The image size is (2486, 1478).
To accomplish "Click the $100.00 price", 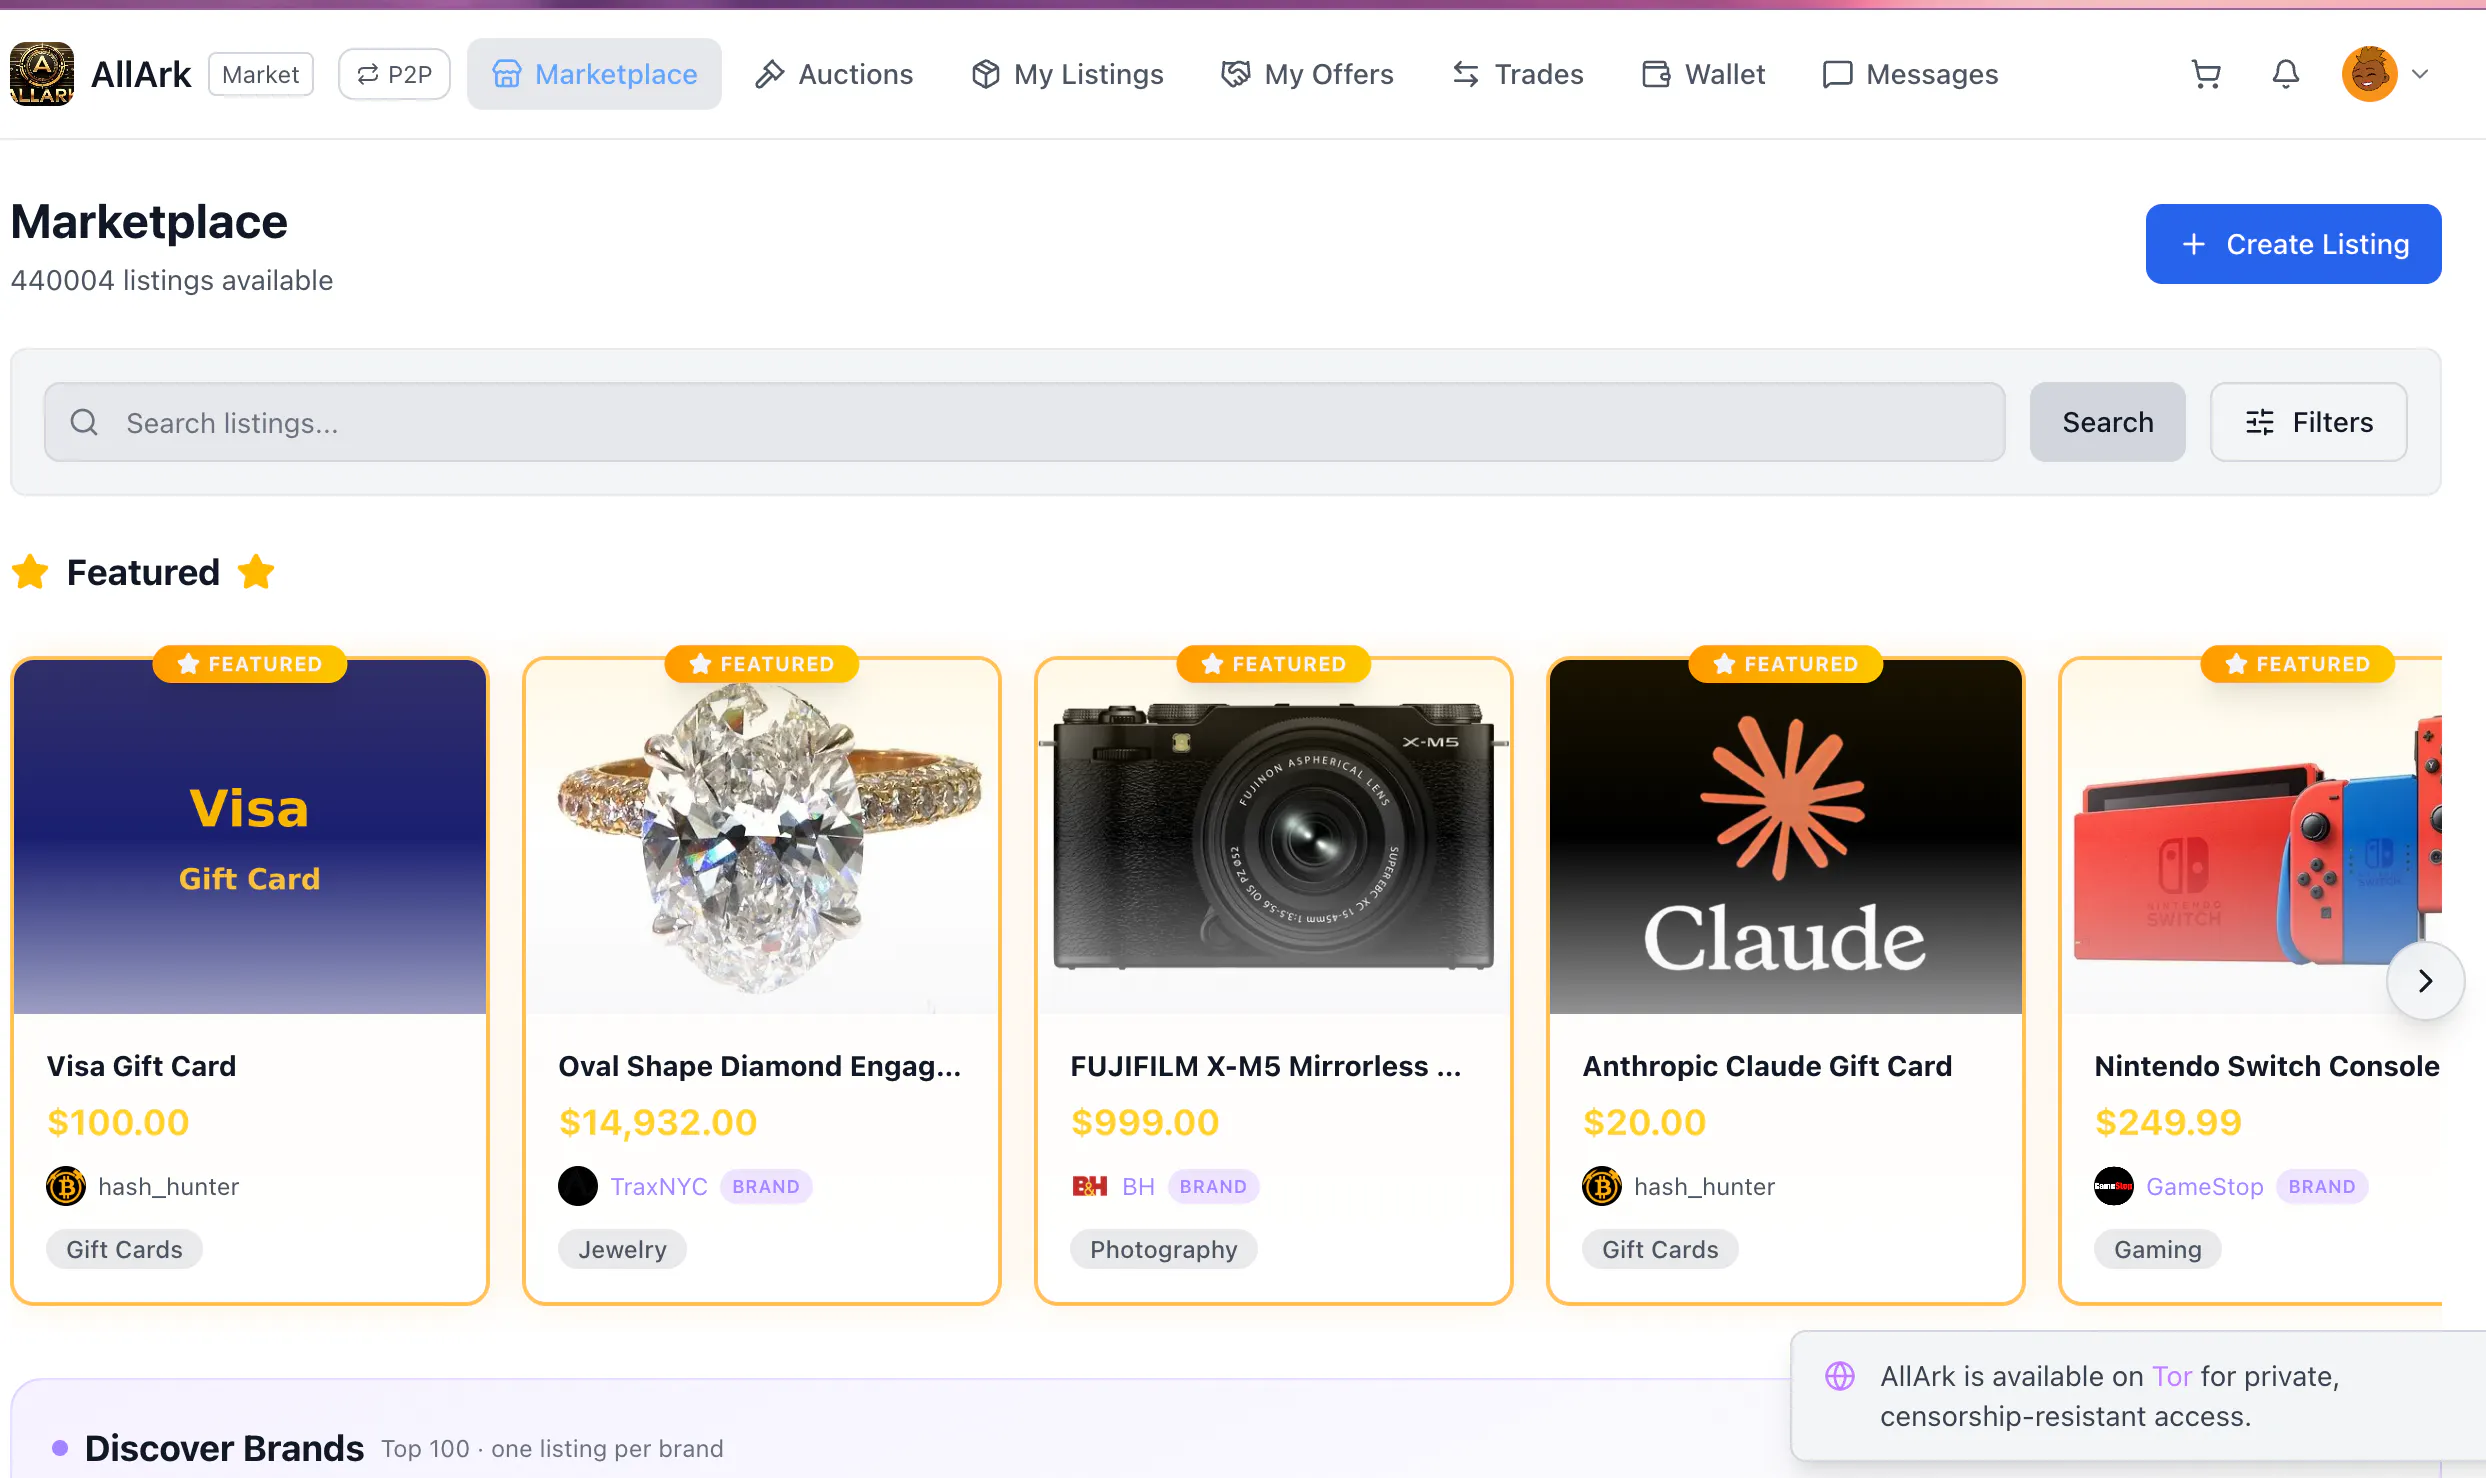I will coord(117,1122).
